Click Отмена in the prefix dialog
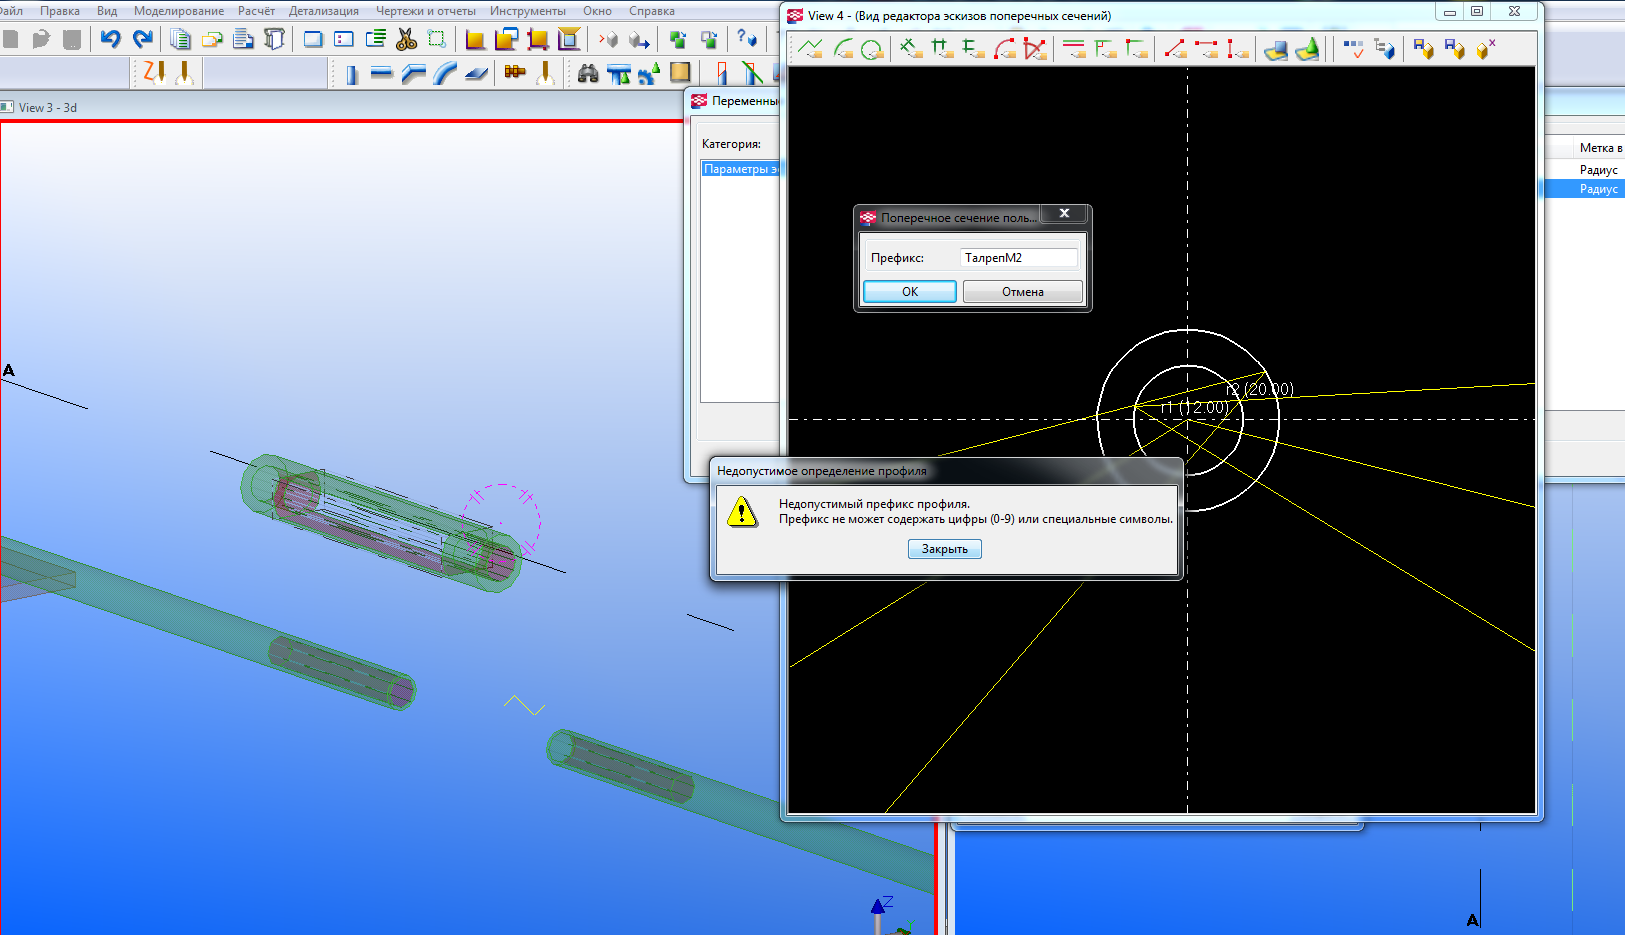The width and height of the screenshot is (1625, 935). (1022, 292)
